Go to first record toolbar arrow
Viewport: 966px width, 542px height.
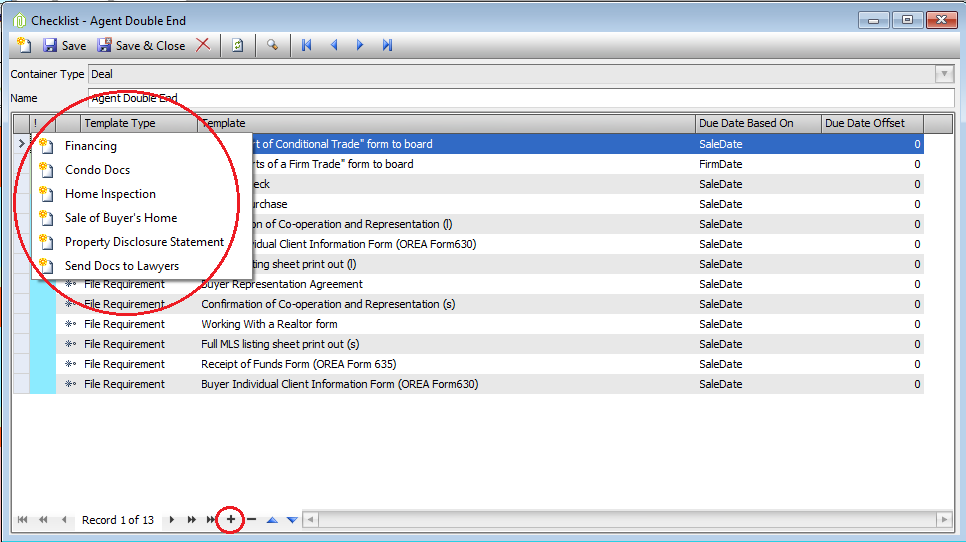tap(306, 45)
